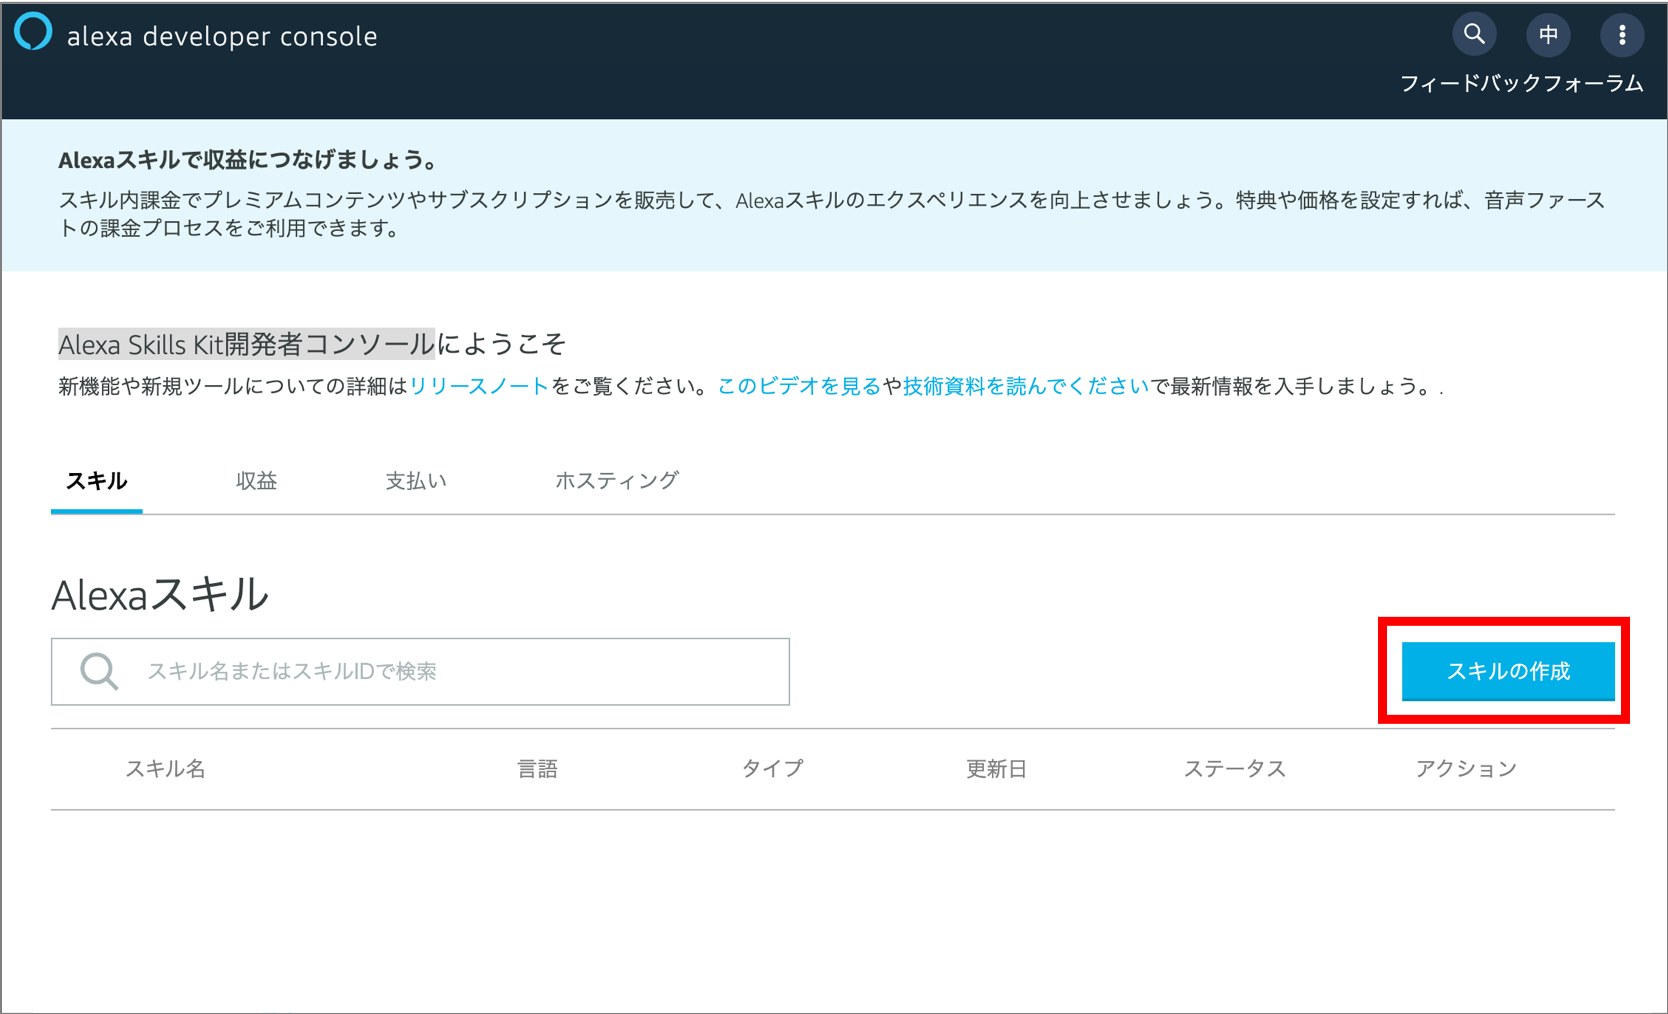Open the search icon in the header
Viewport: 1668px width, 1014px height.
click(x=1474, y=35)
